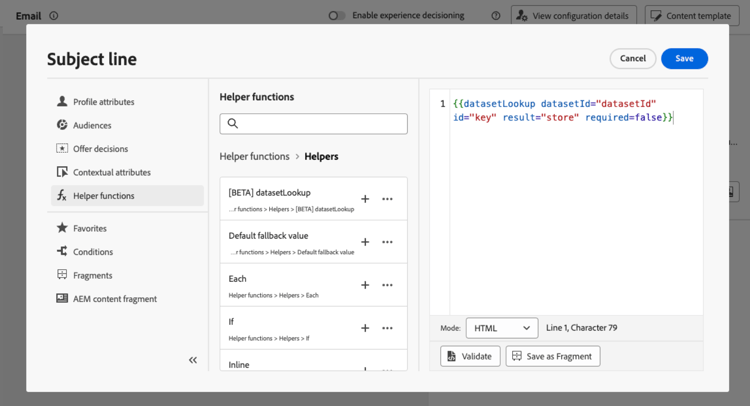Add the [BETA] datasetLookup helper with plus
750x406 pixels.
click(365, 199)
